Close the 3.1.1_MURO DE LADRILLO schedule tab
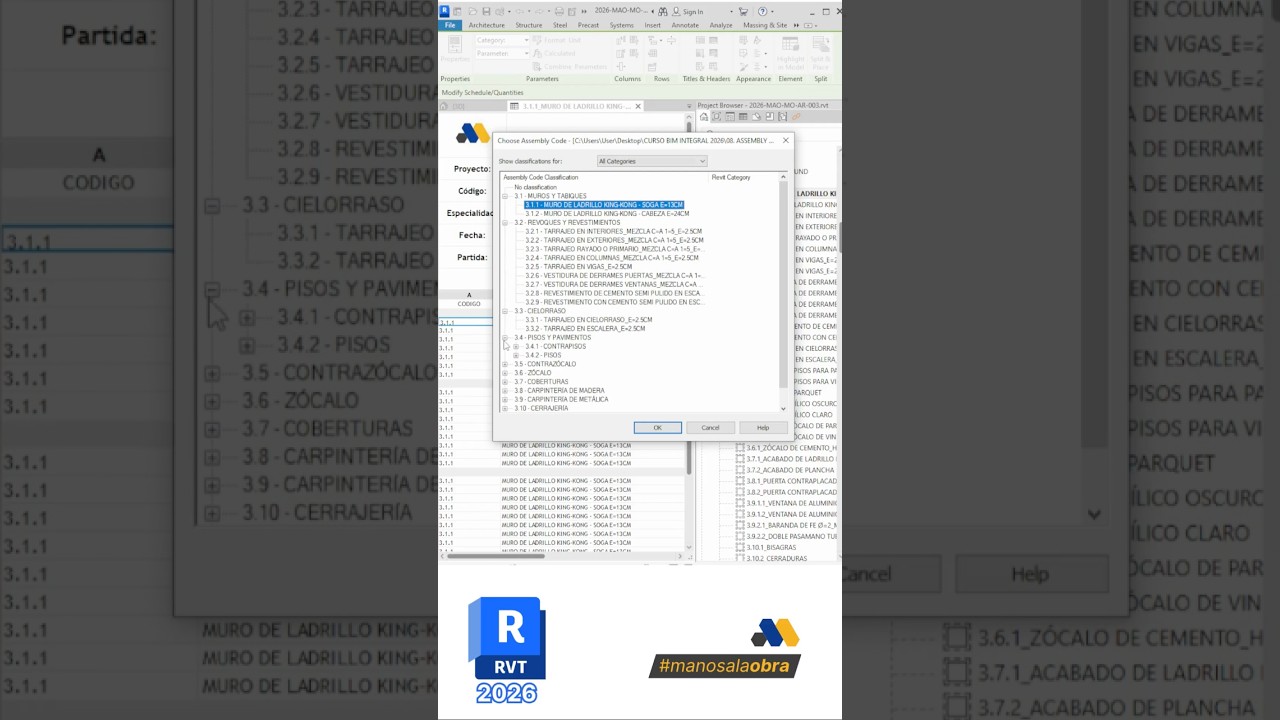 [638, 106]
